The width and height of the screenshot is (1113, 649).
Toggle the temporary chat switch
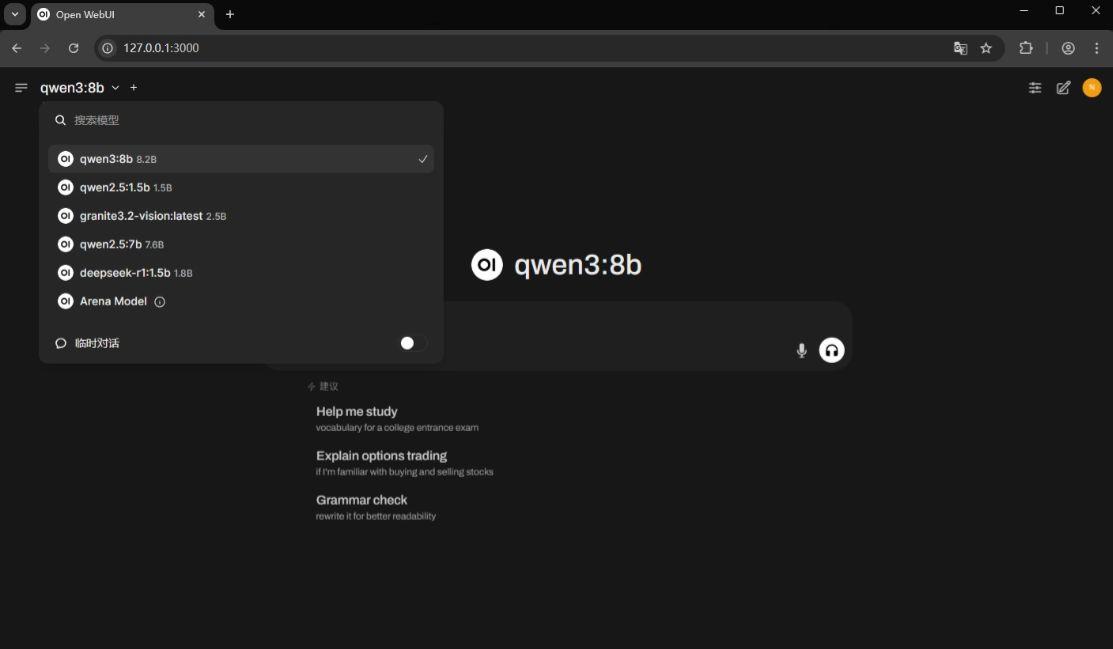(x=413, y=343)
